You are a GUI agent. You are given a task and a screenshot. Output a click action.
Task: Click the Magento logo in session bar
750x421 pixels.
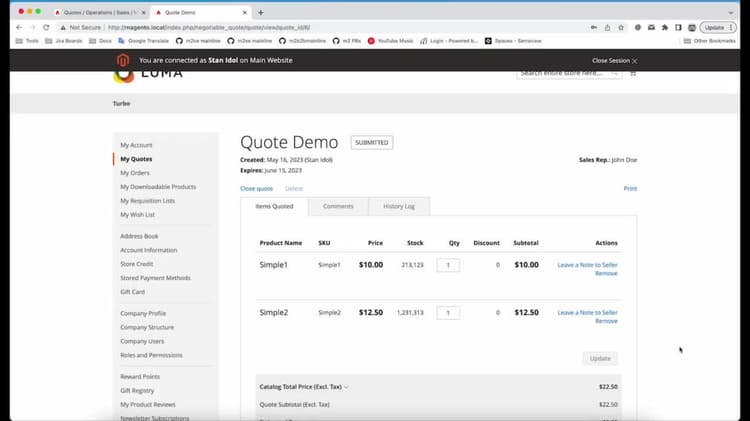[x=123, y=60]
